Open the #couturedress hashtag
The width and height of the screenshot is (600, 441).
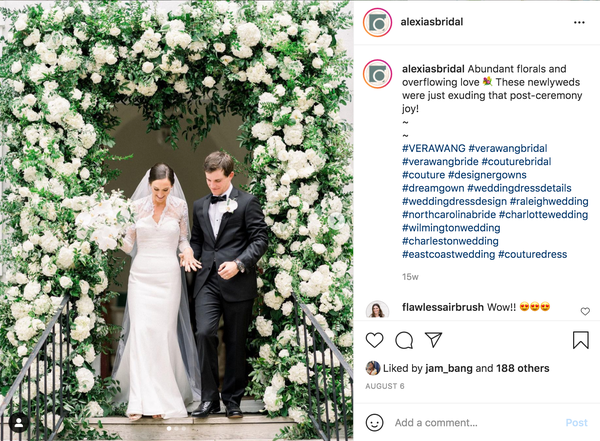pyautogui.click(x=532, y=254)
